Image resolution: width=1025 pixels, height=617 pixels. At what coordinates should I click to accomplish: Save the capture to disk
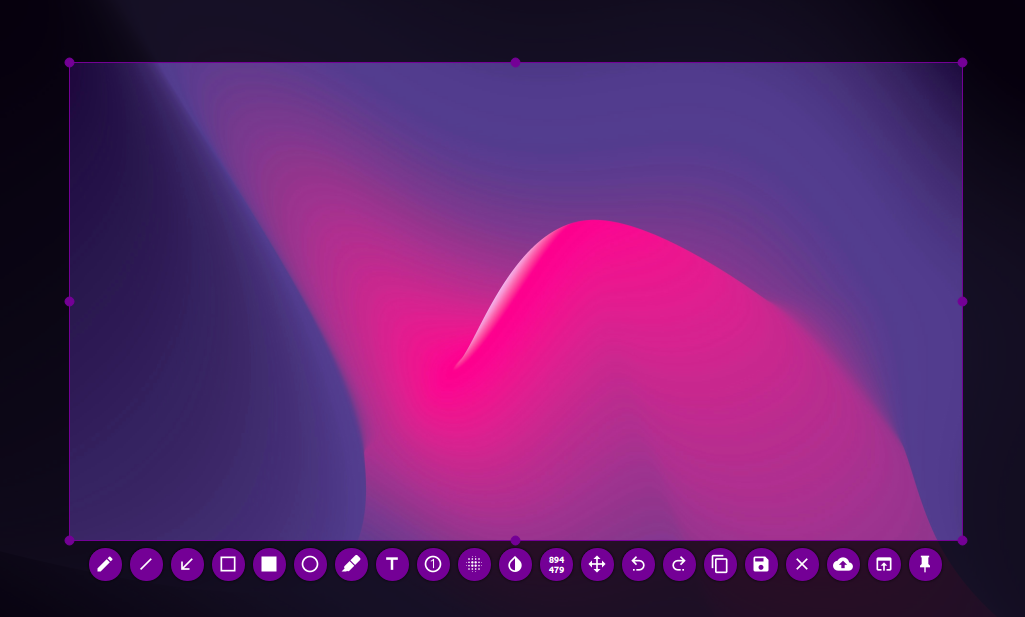pos(762,564)
